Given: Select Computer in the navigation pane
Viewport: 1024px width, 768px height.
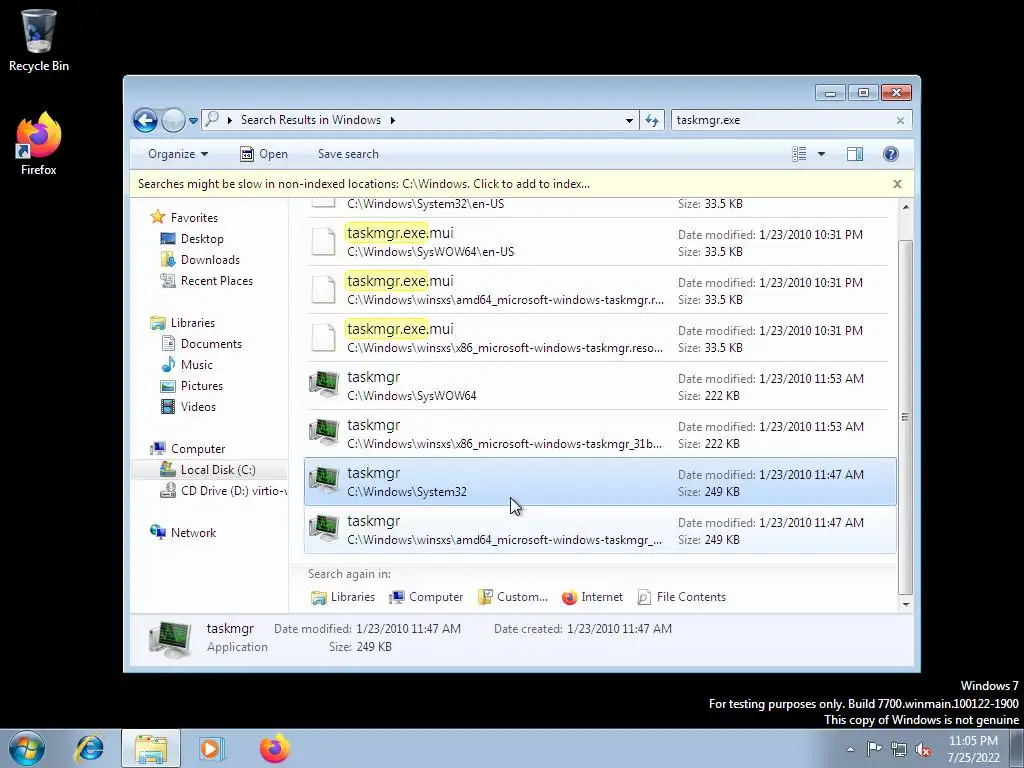Looking at the screenshot, I should point(197,449).
